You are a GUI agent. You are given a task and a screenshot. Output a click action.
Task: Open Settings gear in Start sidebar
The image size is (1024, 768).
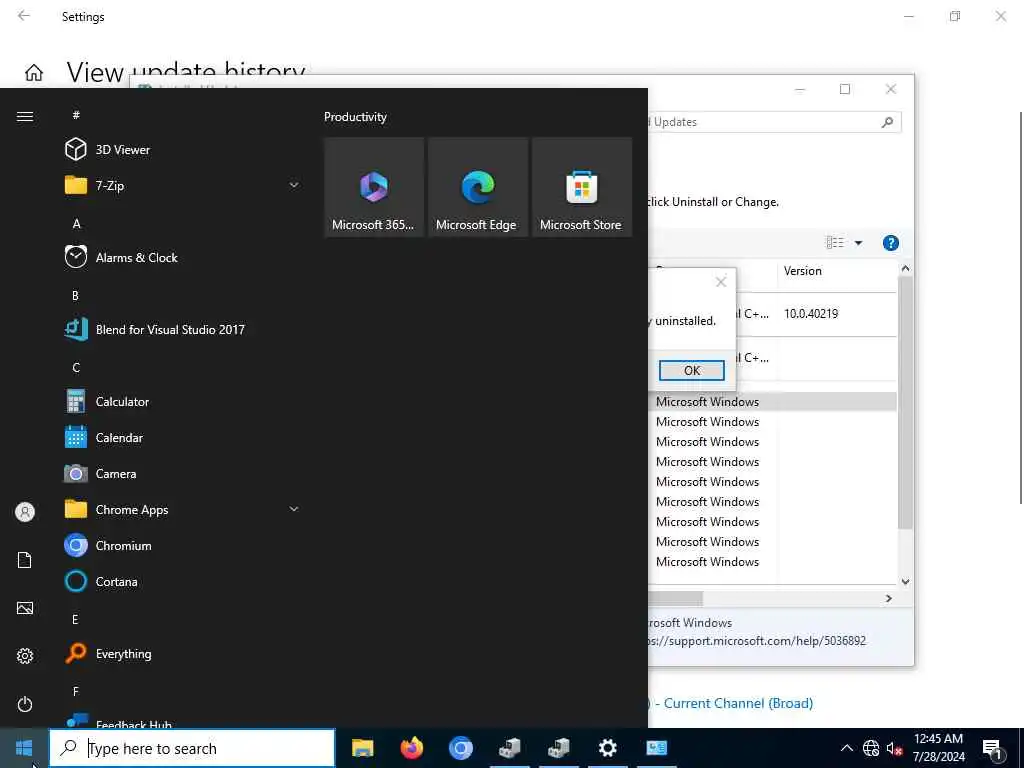(x=25, y=656)
